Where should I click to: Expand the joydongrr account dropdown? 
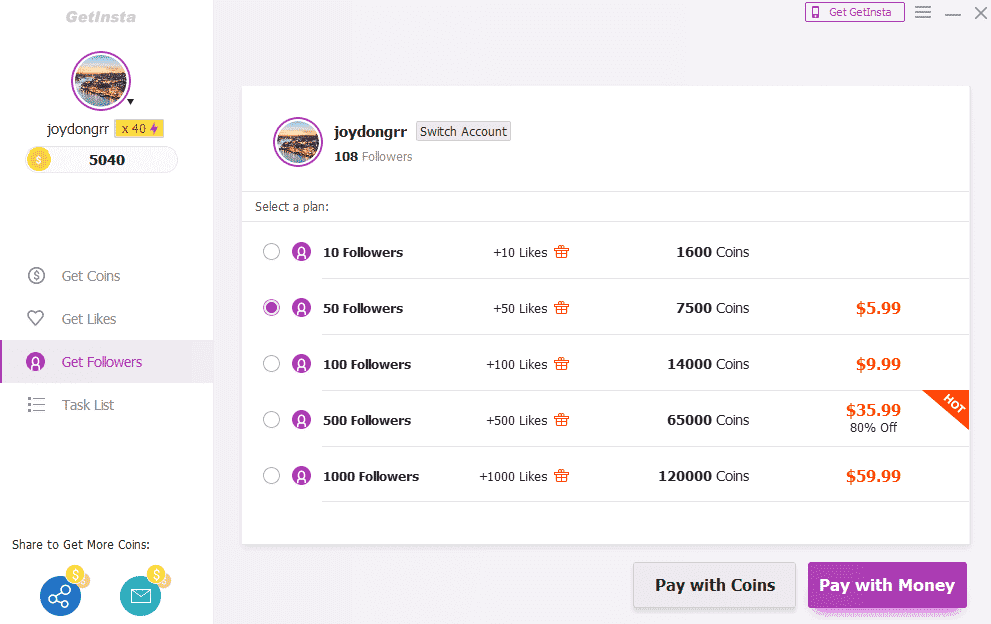130,100
